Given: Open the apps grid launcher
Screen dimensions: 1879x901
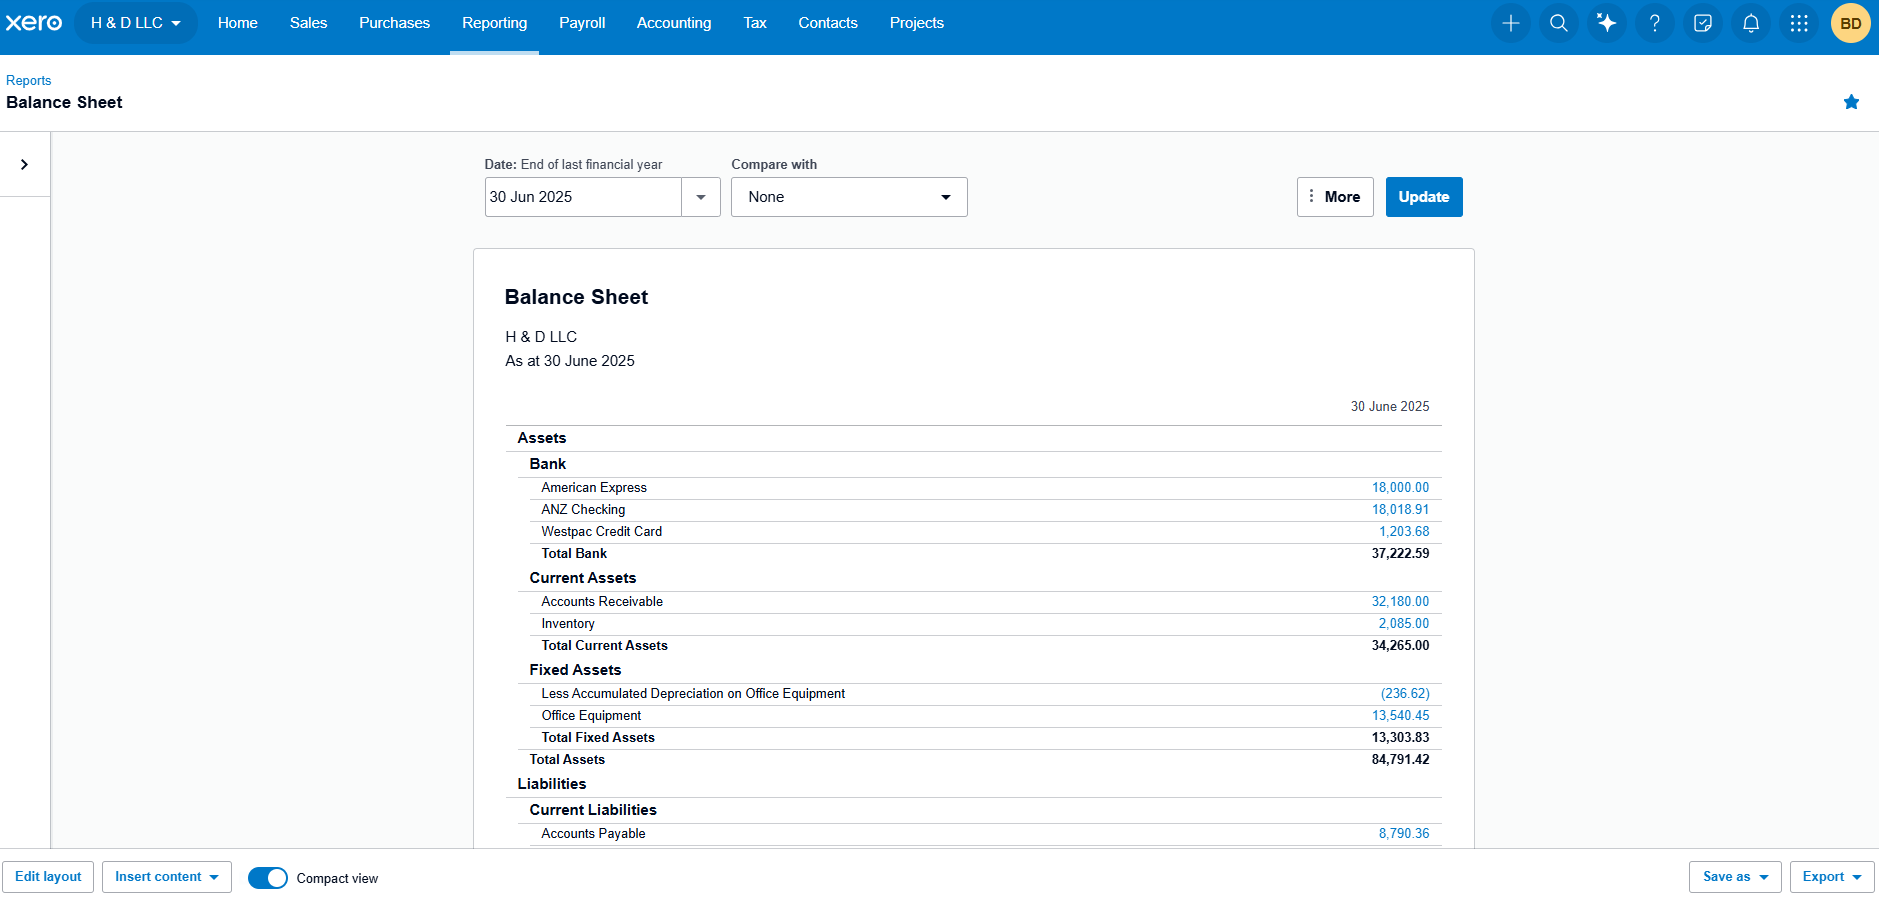Looking at the screenshot, I should coord(1798,23).
